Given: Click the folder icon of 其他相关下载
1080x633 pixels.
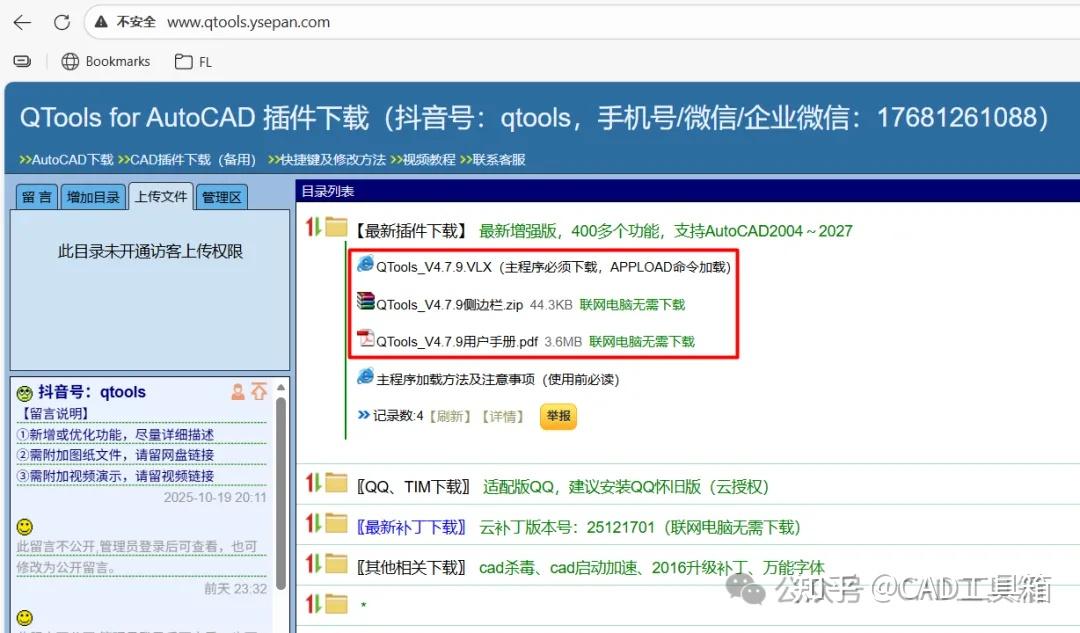Looking at the screenshot, I should 336,563.
